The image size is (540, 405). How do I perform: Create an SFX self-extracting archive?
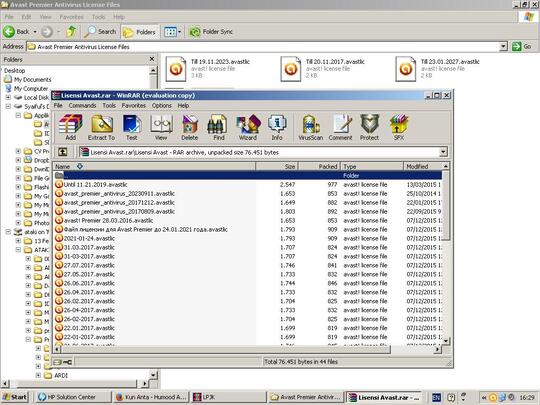pos(398,127)
